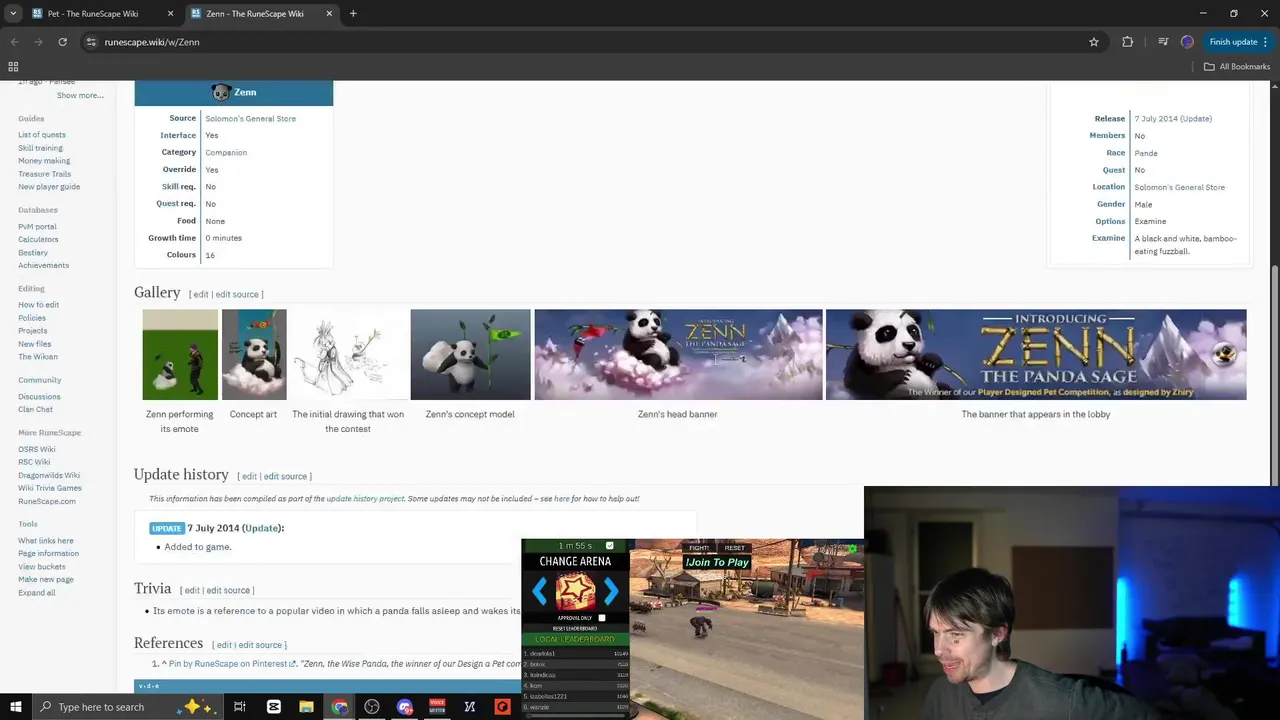This screenshot has height=720, width=1280.
Task: Open a new browser tab
Action: click(x=353, y=14)
